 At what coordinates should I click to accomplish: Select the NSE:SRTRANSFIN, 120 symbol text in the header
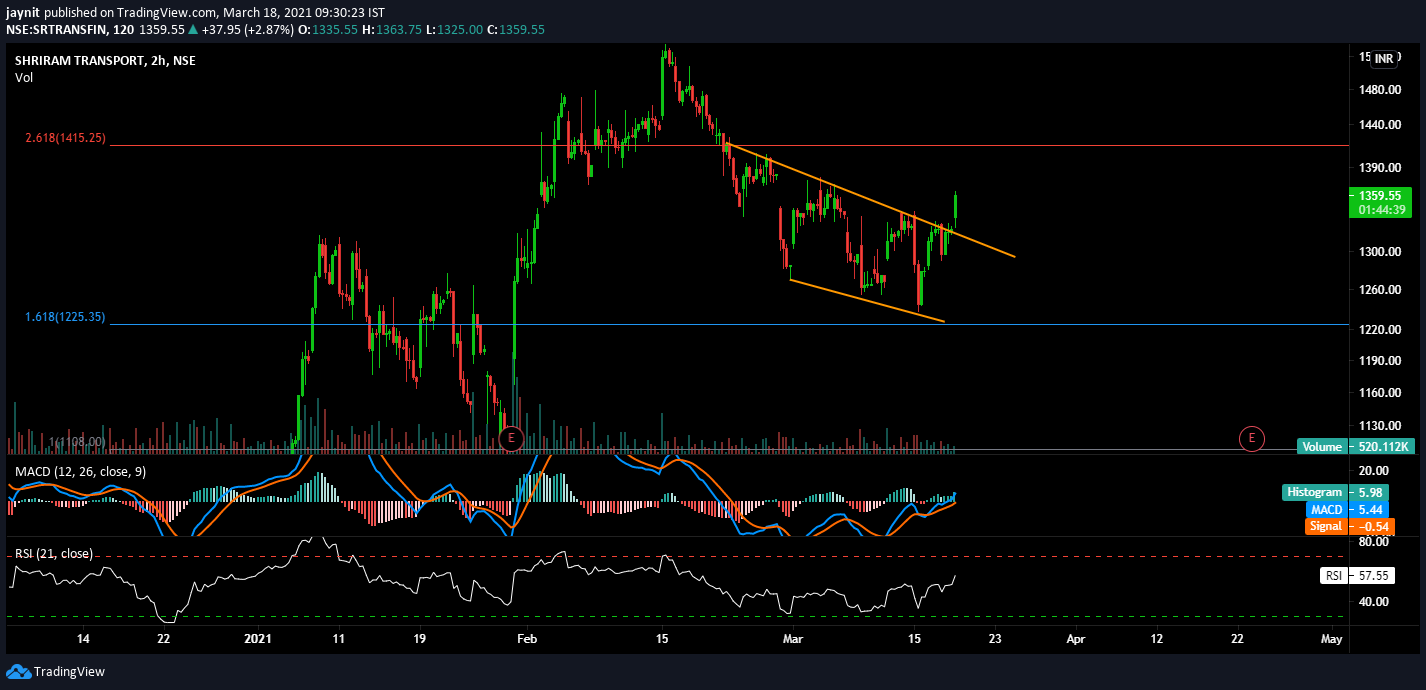69,30
